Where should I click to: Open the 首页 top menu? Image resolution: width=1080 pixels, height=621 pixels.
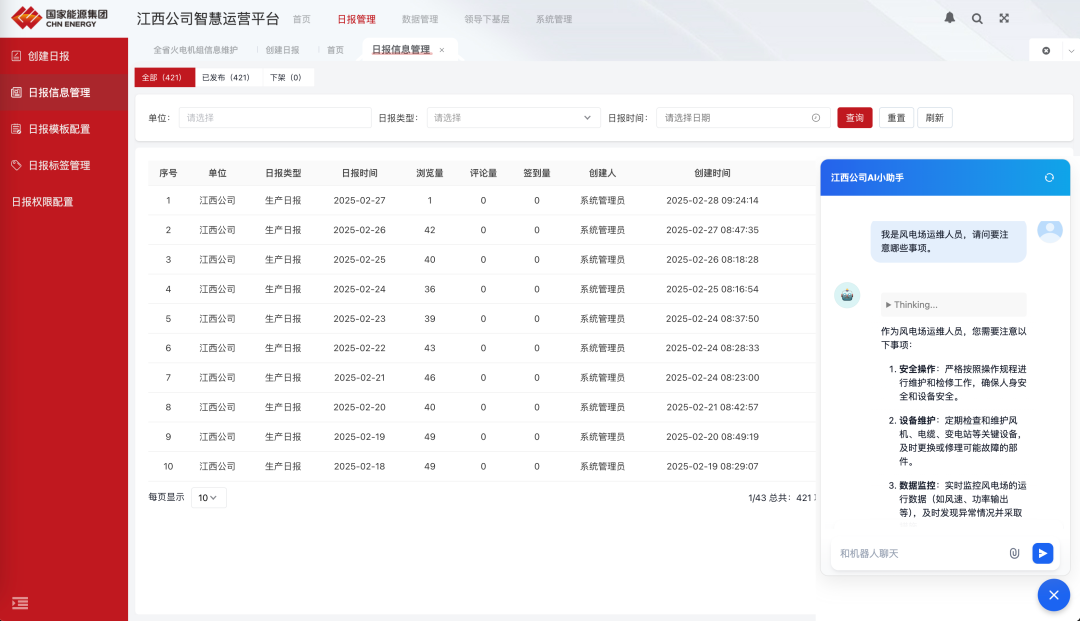click(x=302, y=19)
